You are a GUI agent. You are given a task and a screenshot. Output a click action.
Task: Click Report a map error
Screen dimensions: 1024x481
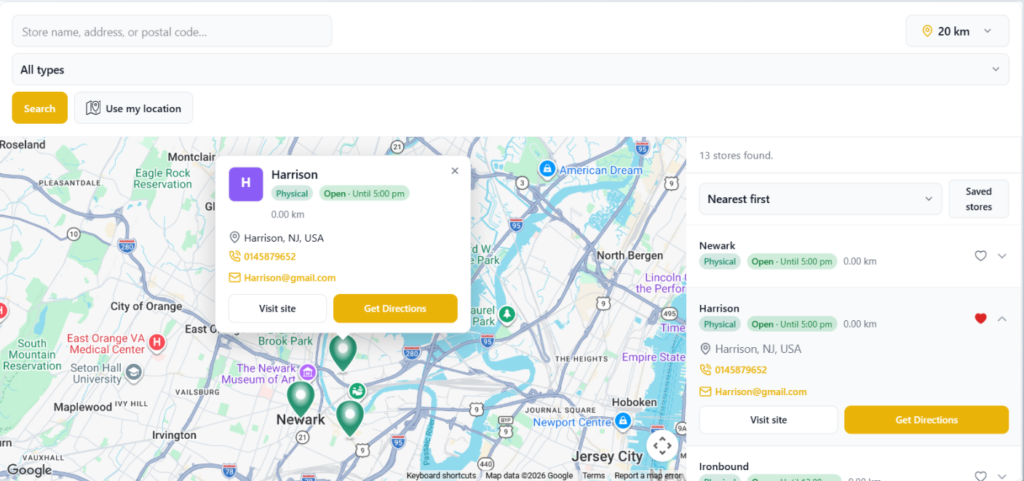click(x=647, y=476)
